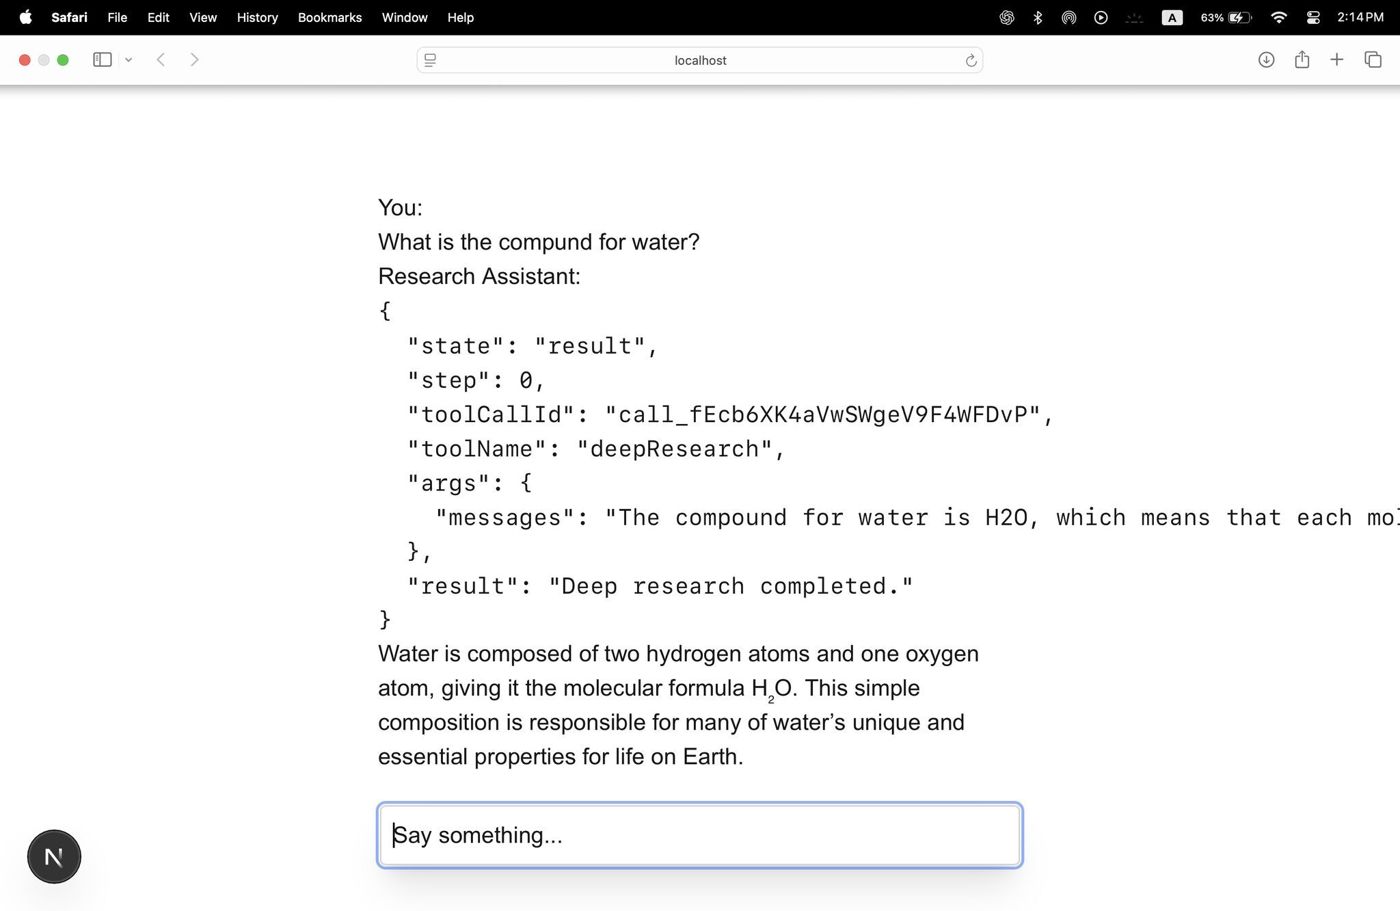Reload the localhost page

pos(970,60)
